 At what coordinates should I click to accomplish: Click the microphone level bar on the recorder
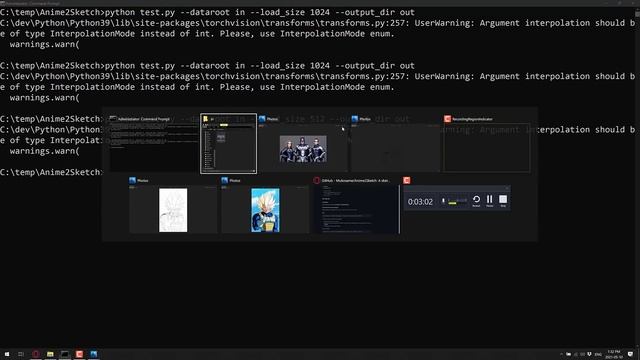[x=457, y=201]
